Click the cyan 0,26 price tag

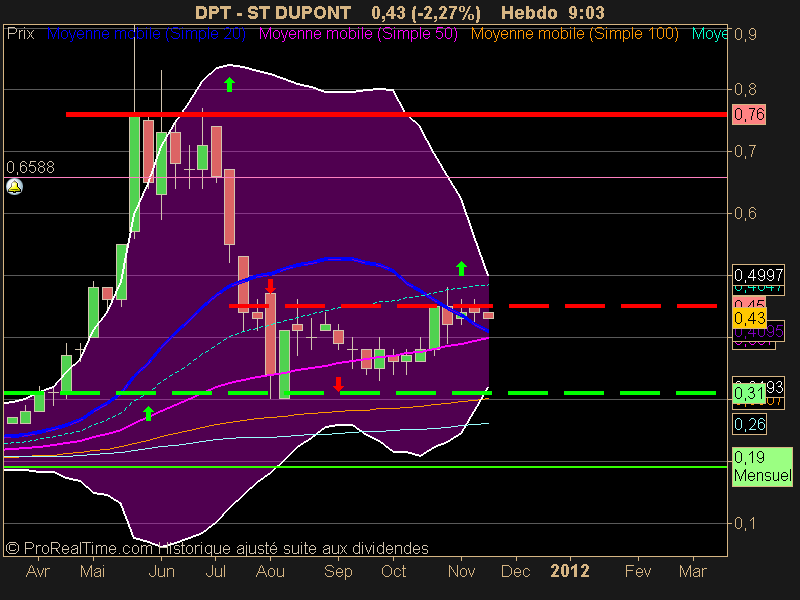(749, 424)
